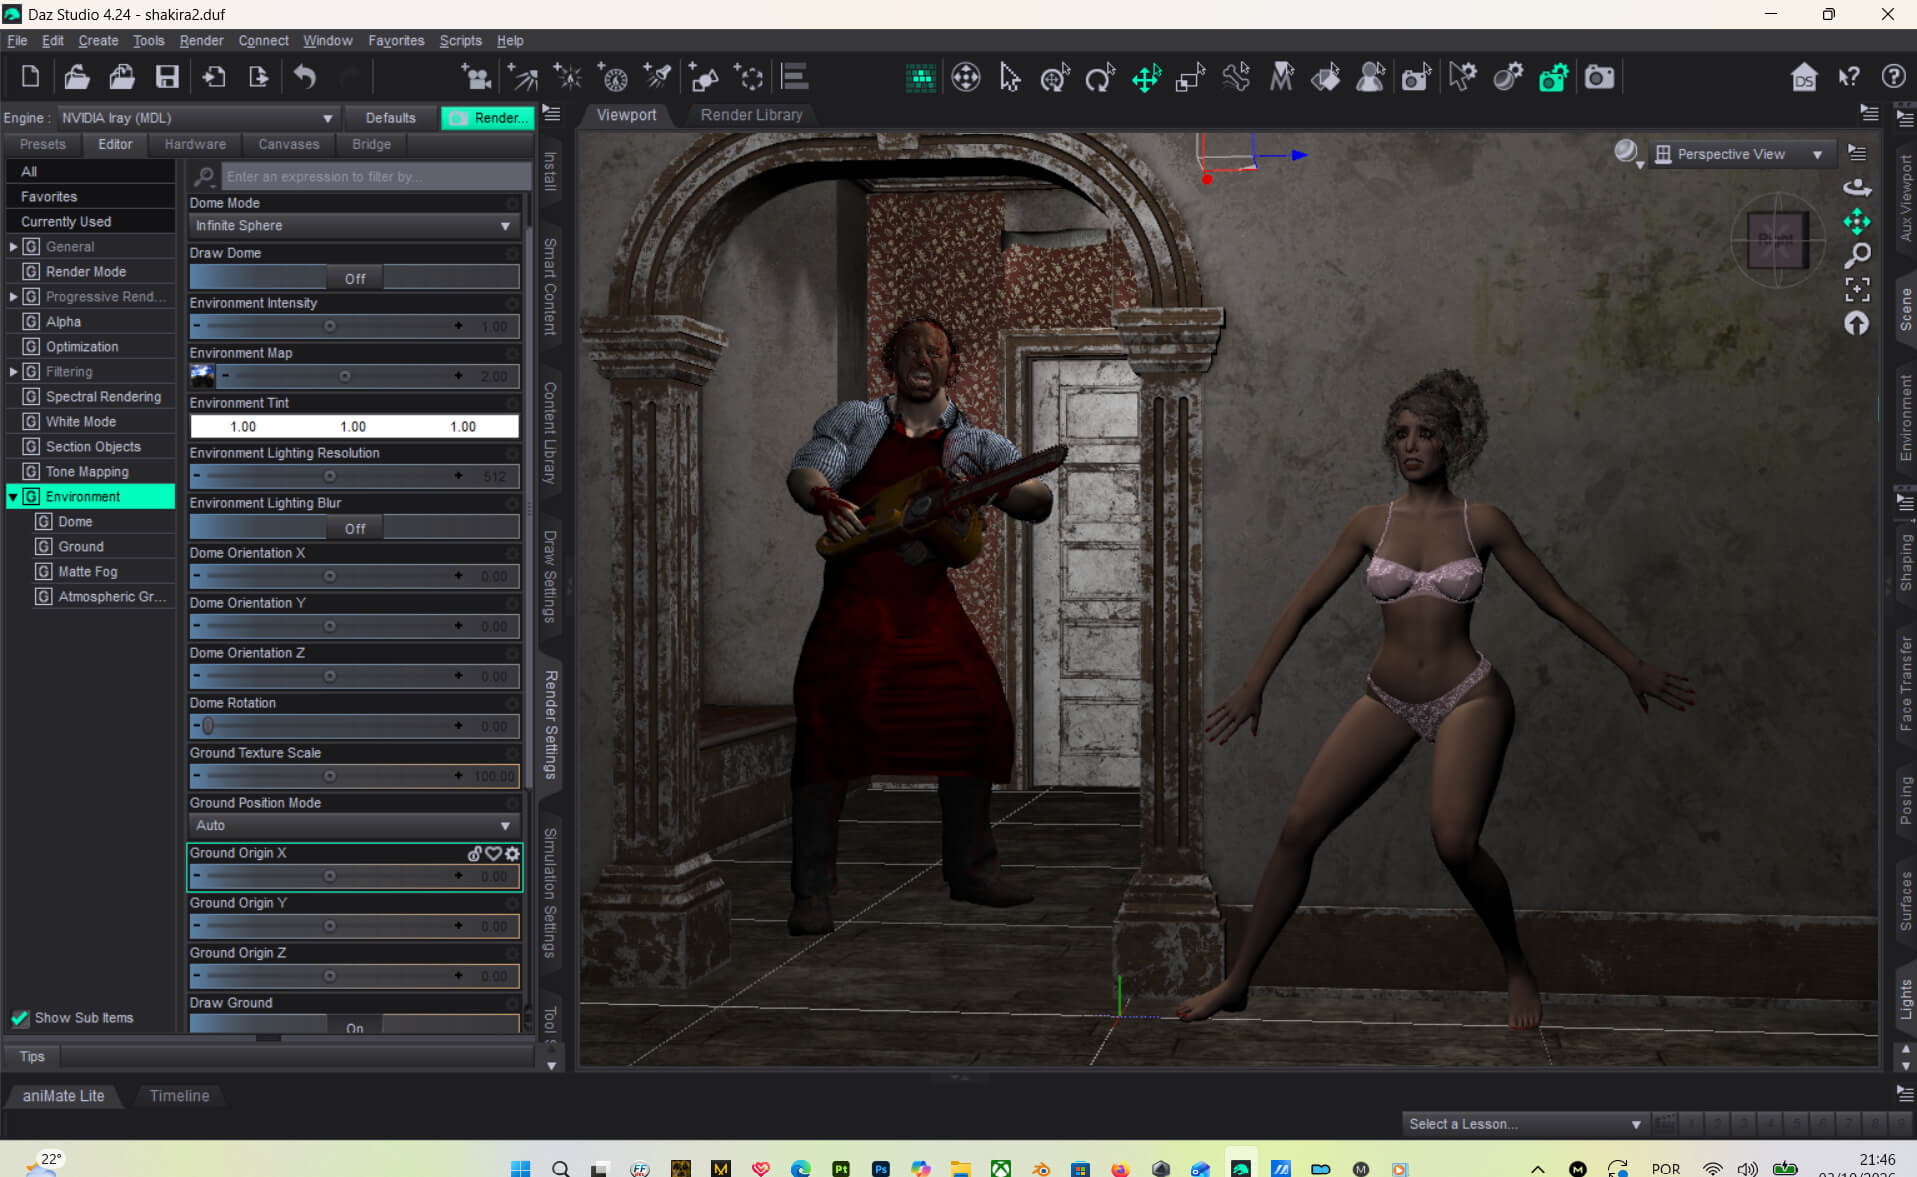Switch to the Hardware tab
Image resolution: width=1917 pixels, height=1177 pixels.
195,144
